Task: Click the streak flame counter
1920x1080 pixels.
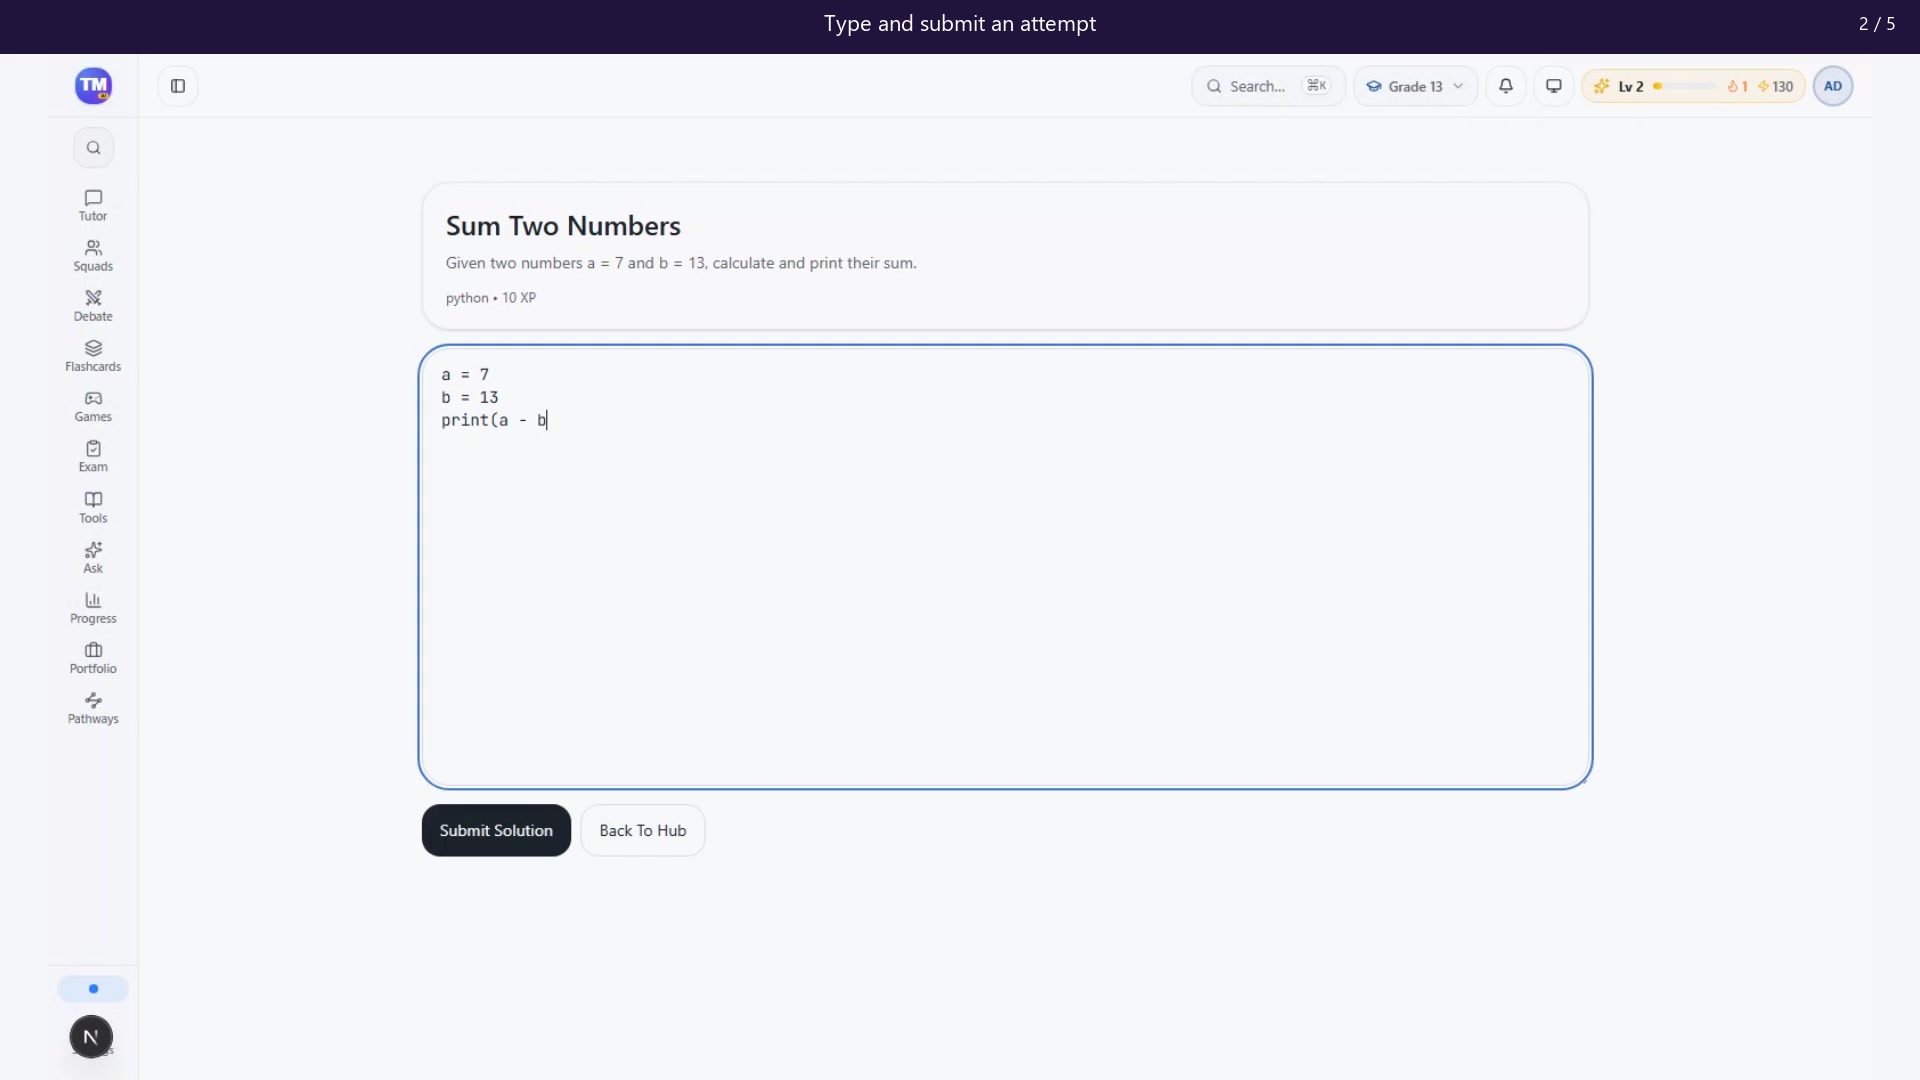Action: tap(1738, 87)
